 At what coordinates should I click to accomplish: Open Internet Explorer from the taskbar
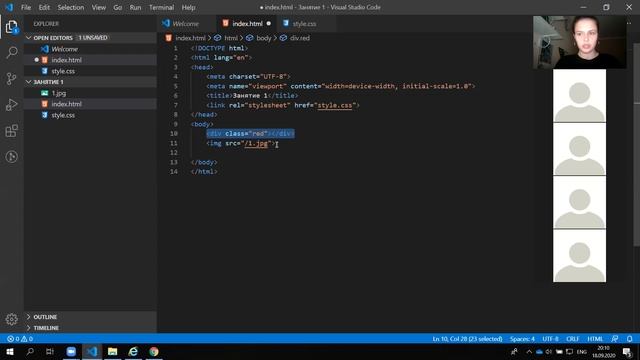tap(133, 351)
